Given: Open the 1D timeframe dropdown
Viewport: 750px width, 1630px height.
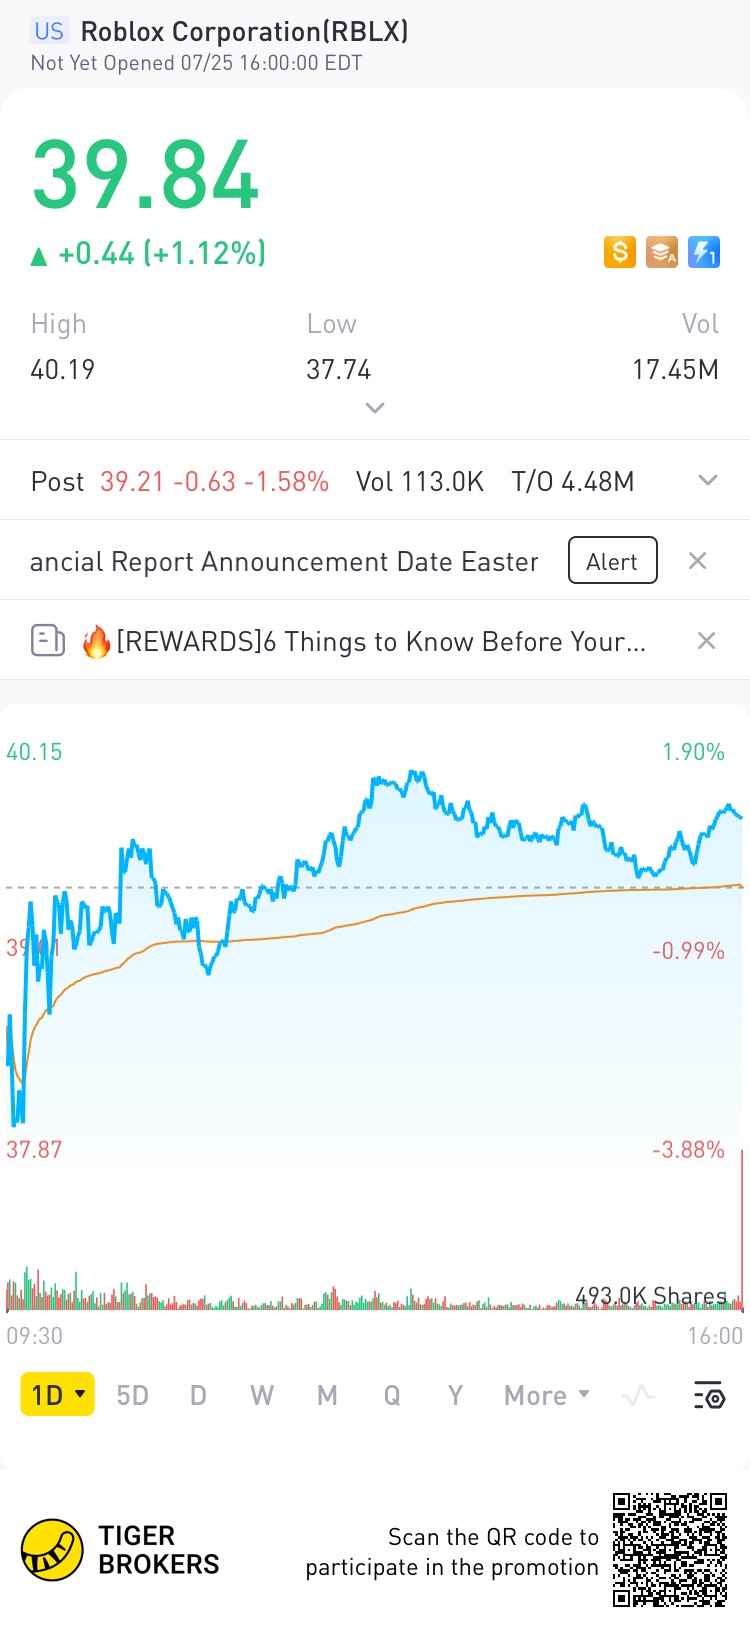Looking at the screenshot, I should click(x=57, y=1394).
